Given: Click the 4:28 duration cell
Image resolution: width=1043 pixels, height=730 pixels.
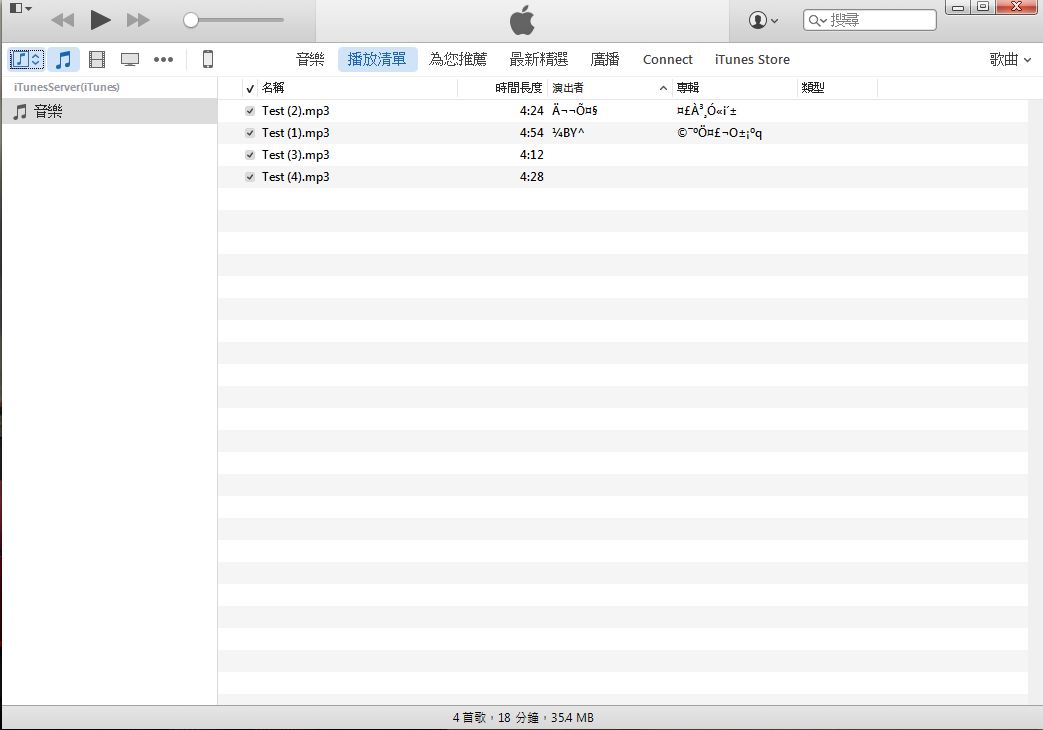Looking at the screenshot, I should (x=531, y=177).
